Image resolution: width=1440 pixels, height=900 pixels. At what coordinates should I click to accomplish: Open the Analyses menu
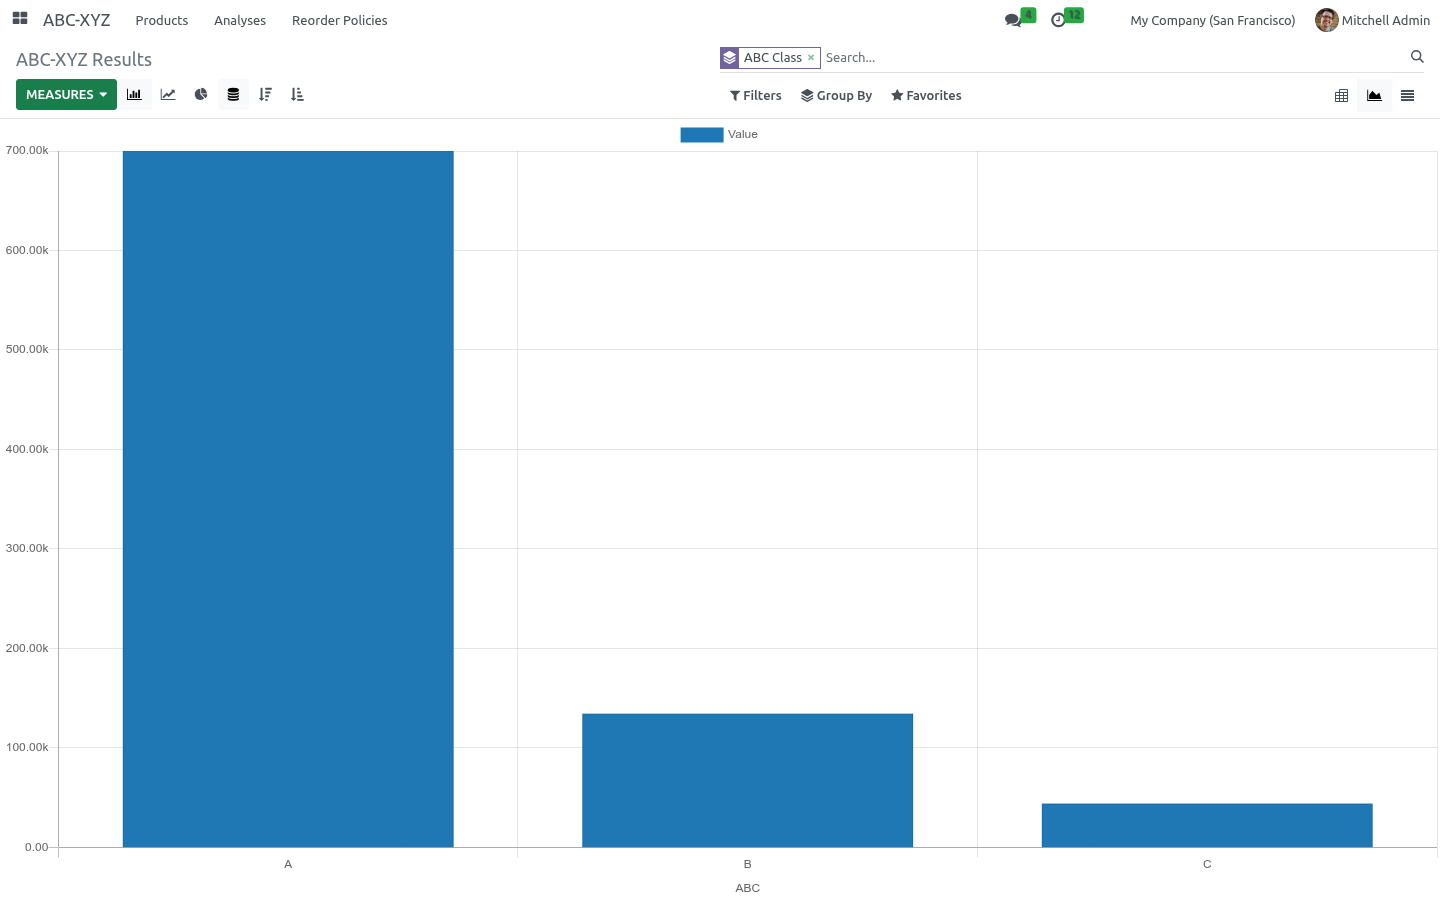(240, 20)
